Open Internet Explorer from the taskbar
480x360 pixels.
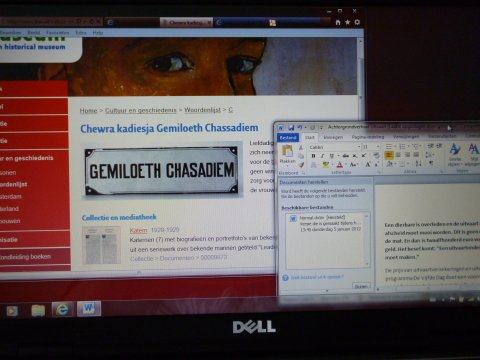(x=62, y=310)
